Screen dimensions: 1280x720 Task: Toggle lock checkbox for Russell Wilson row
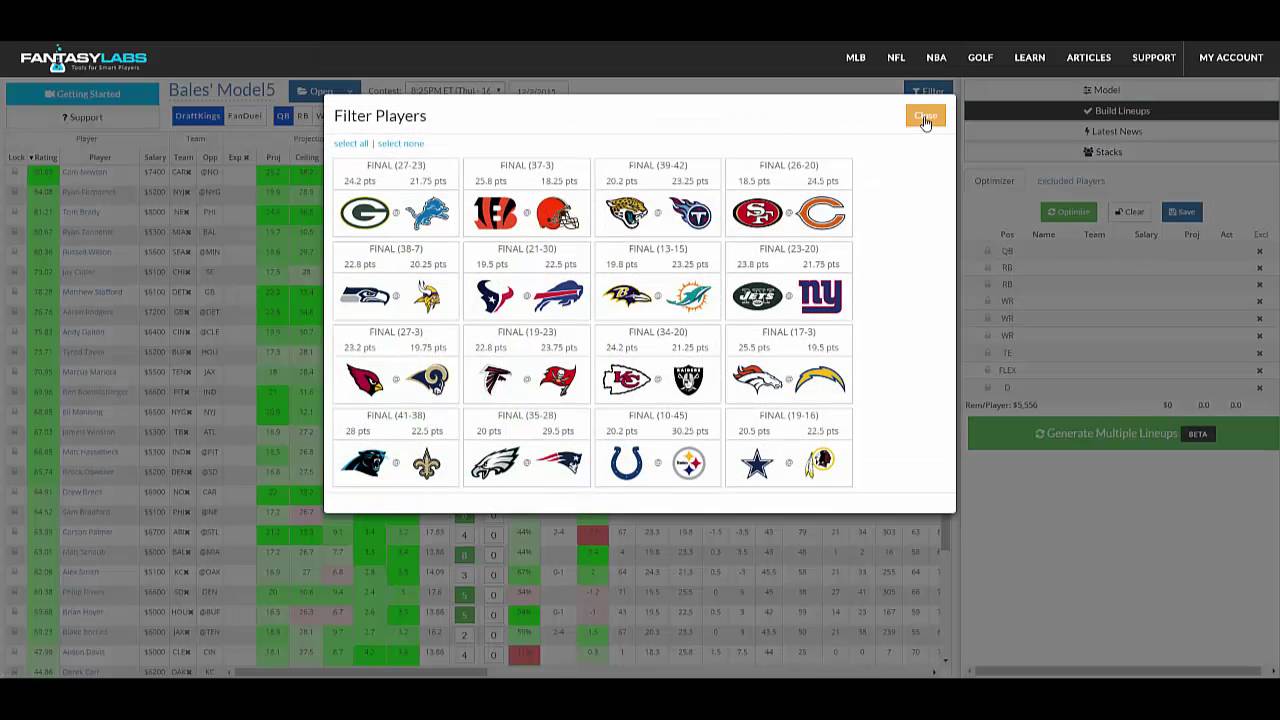(15, 252)
